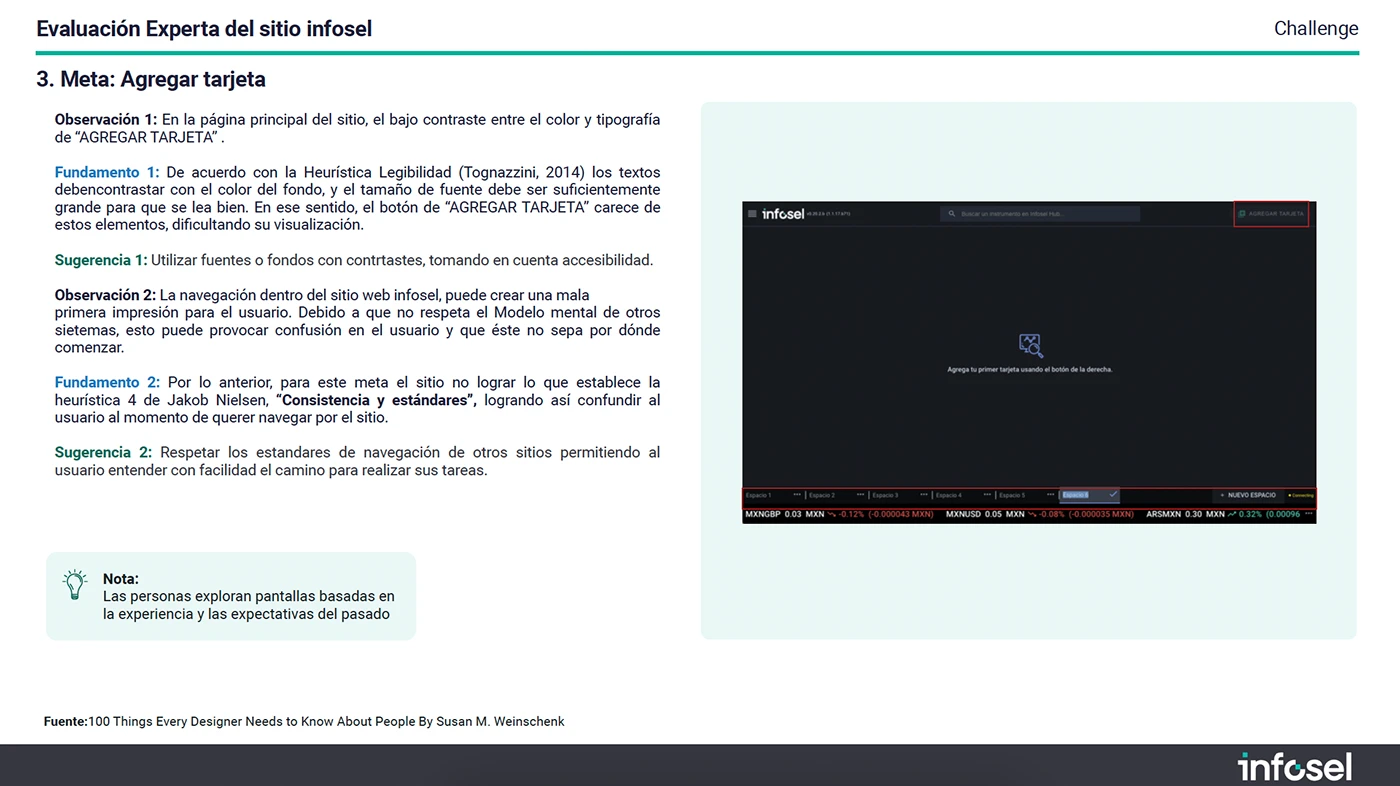
Task: Click the 'Fundamento 1:' label
Action: [x=107, y=173]
